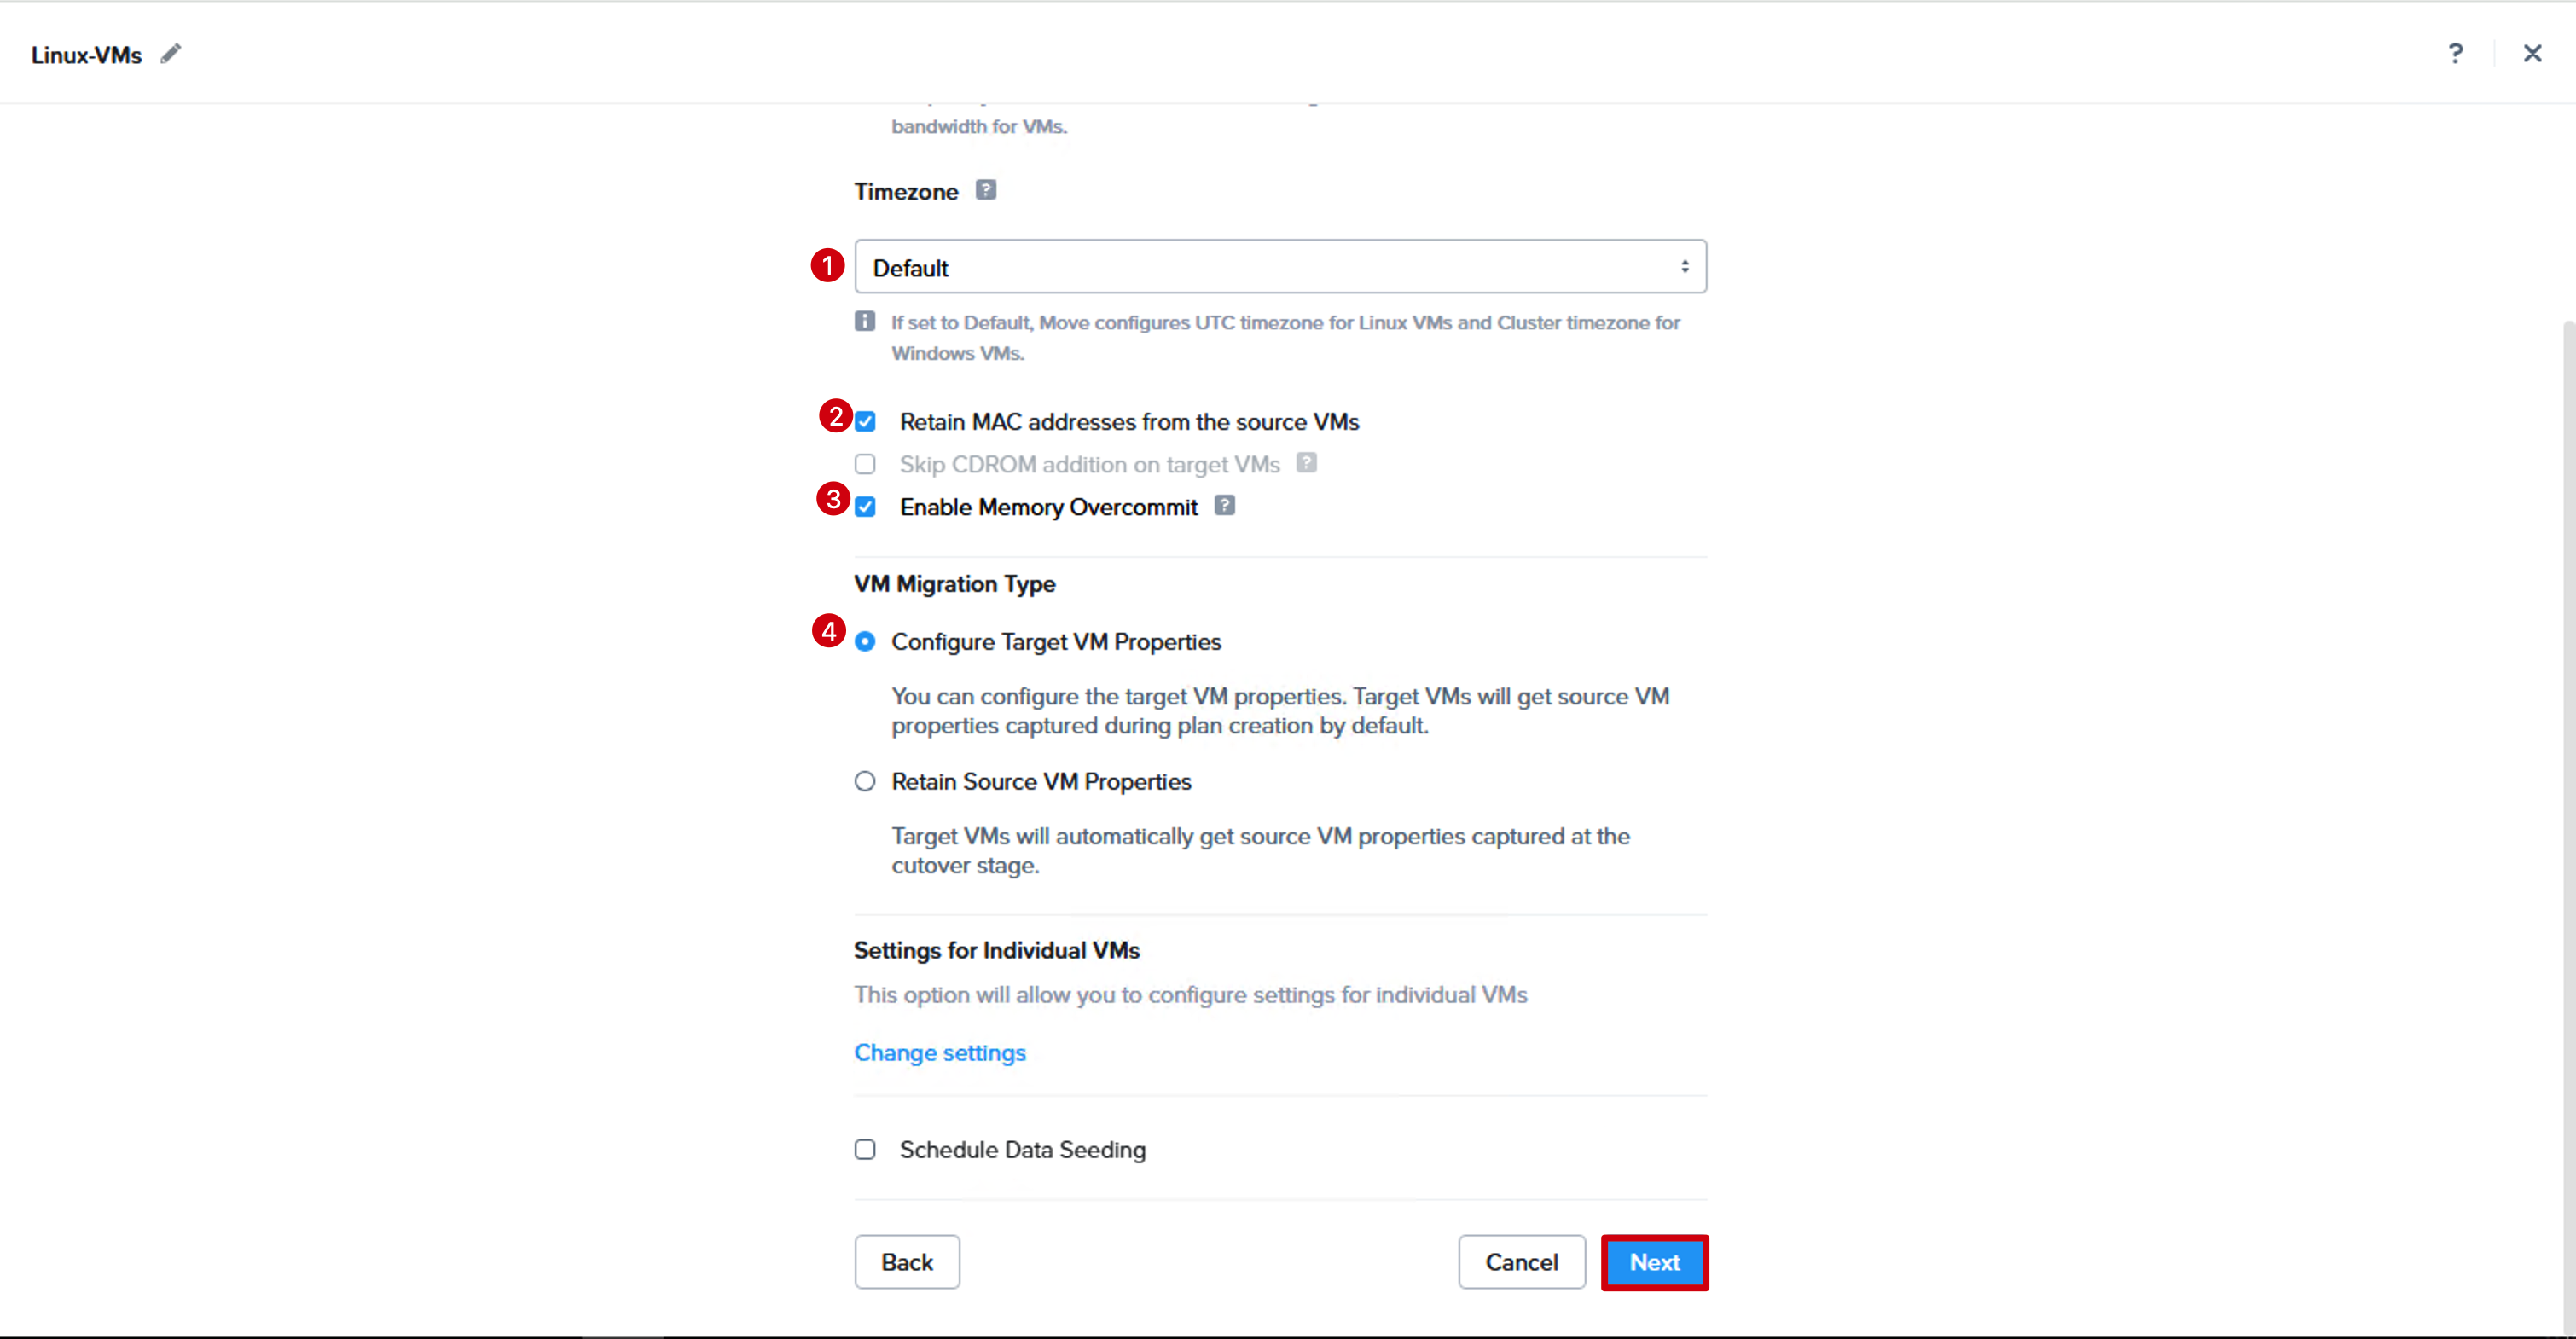Click info icon beside Default timezone note

click(x=865, y=321)
